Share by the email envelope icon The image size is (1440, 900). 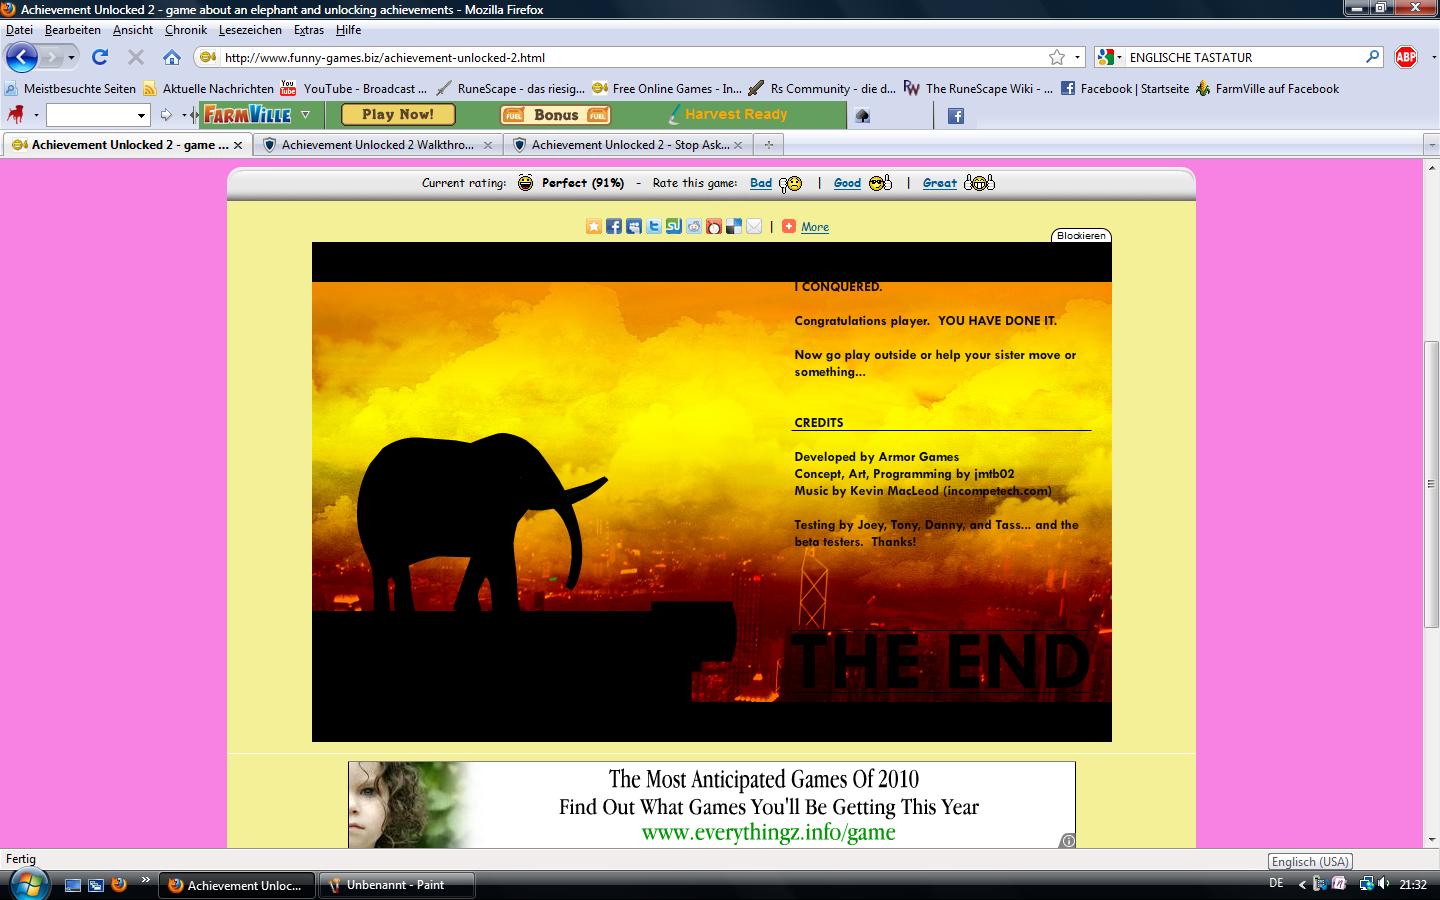[x=754, y=227]
